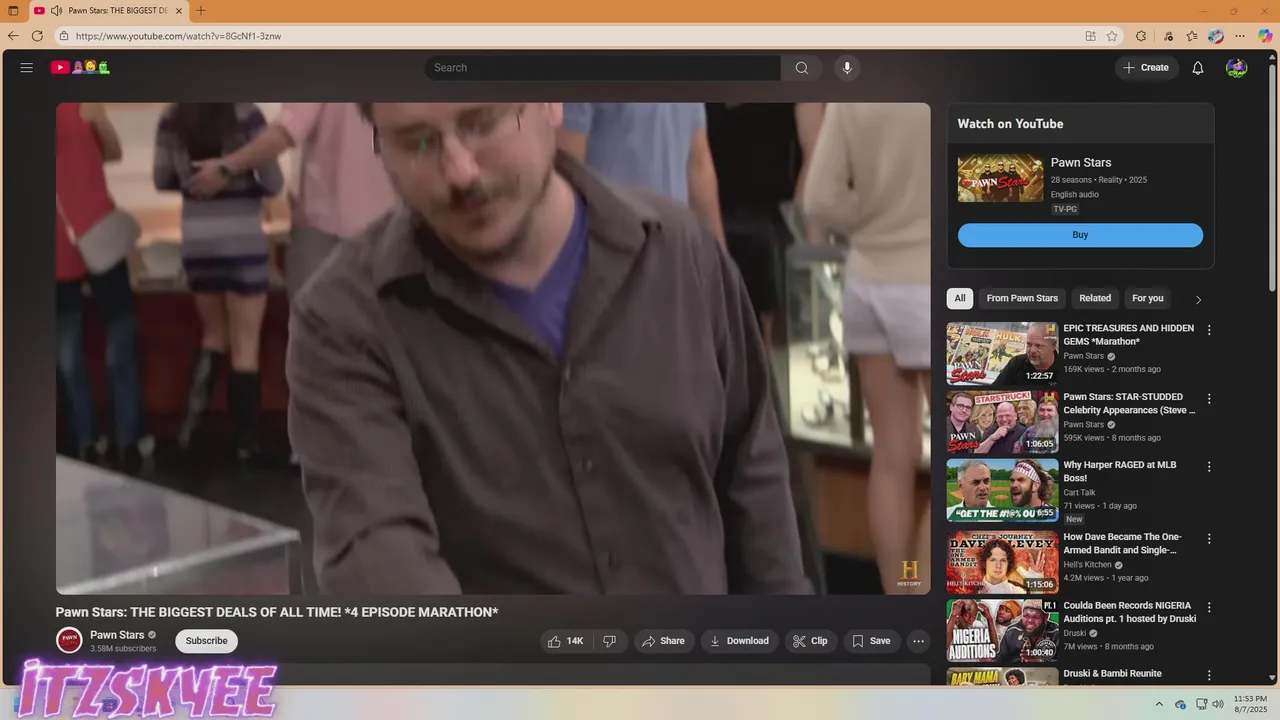The height and width of the screenshot is (720, 1280).
Task: Open STAR-STUDDED Celebrity Appearances thumbnail
Action: click(1002, 422)
